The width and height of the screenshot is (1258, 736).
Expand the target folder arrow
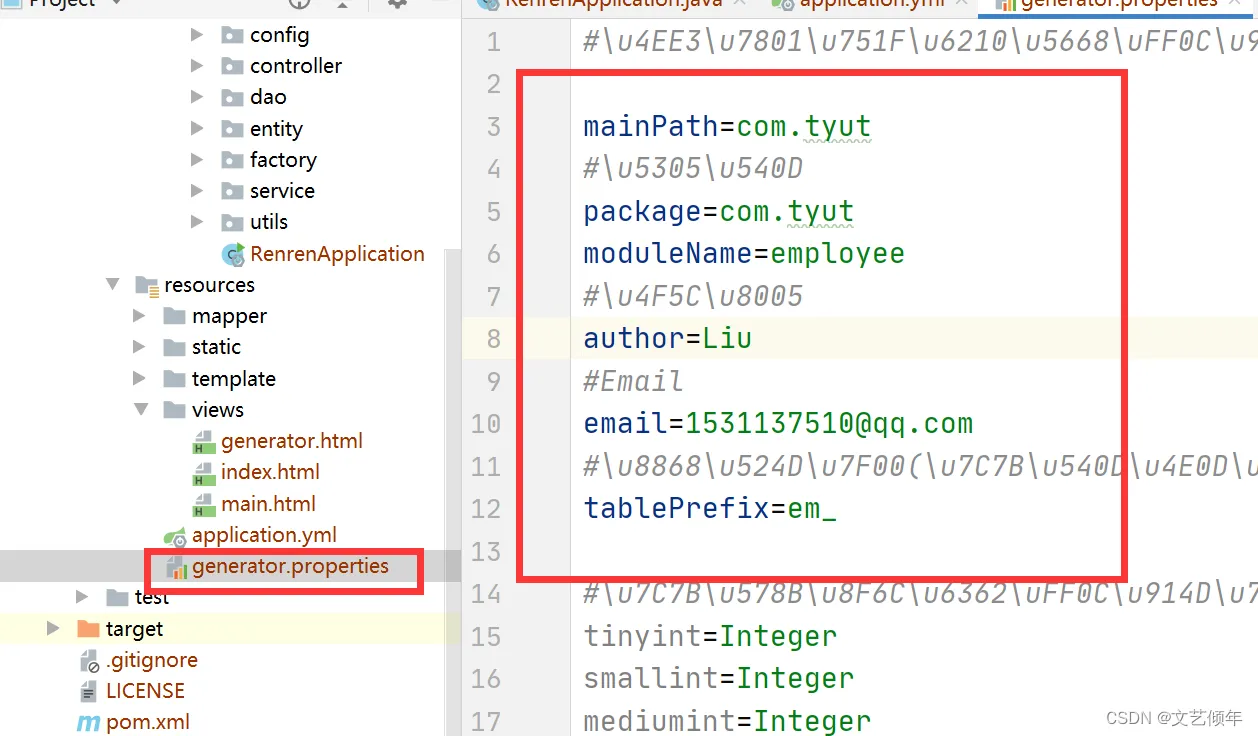[54, 629]
